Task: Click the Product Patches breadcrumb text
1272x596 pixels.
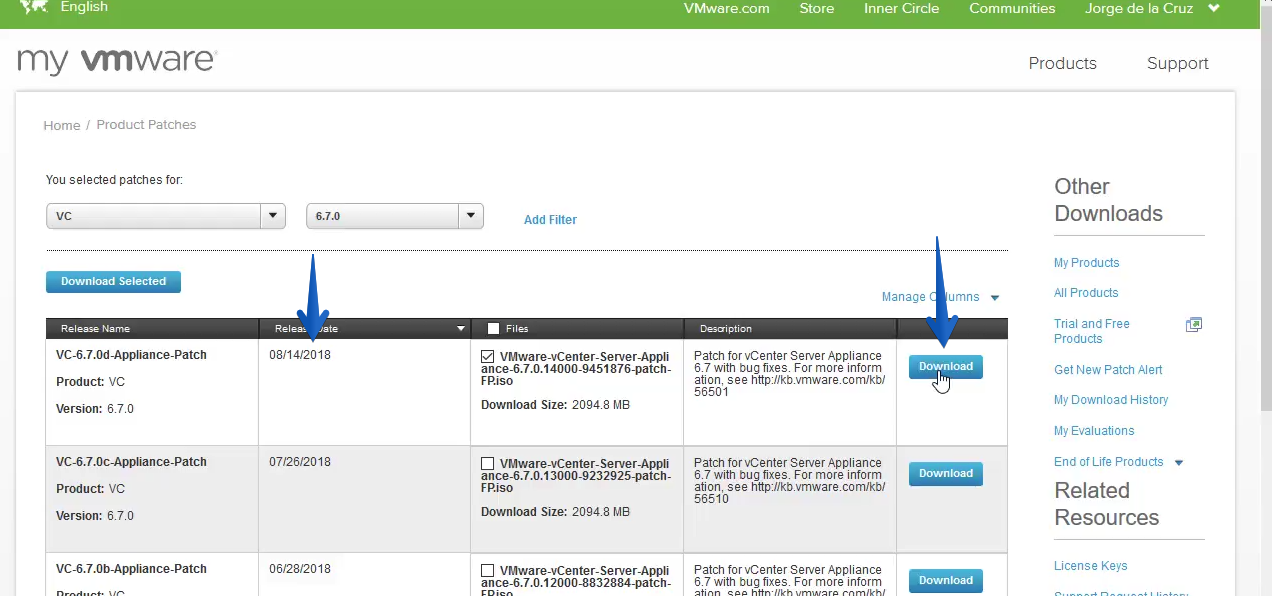Action: coord(146,125)
